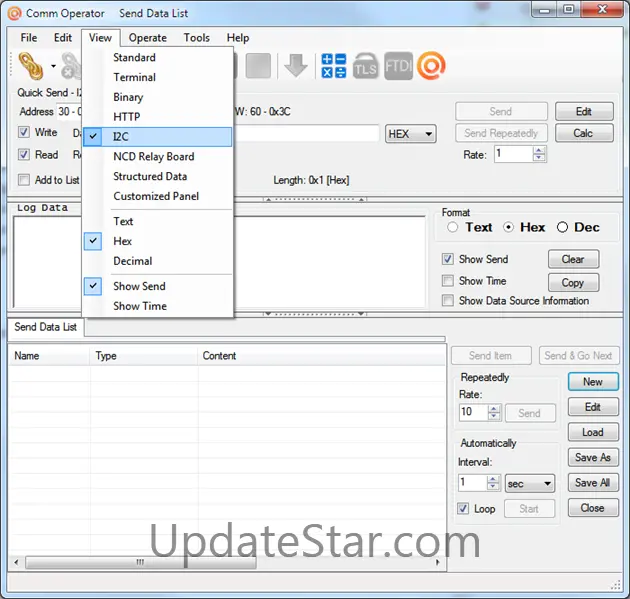Click the orange @ toolbar icon
Viewport: 630px width, 599px height.
pos(431,66)
